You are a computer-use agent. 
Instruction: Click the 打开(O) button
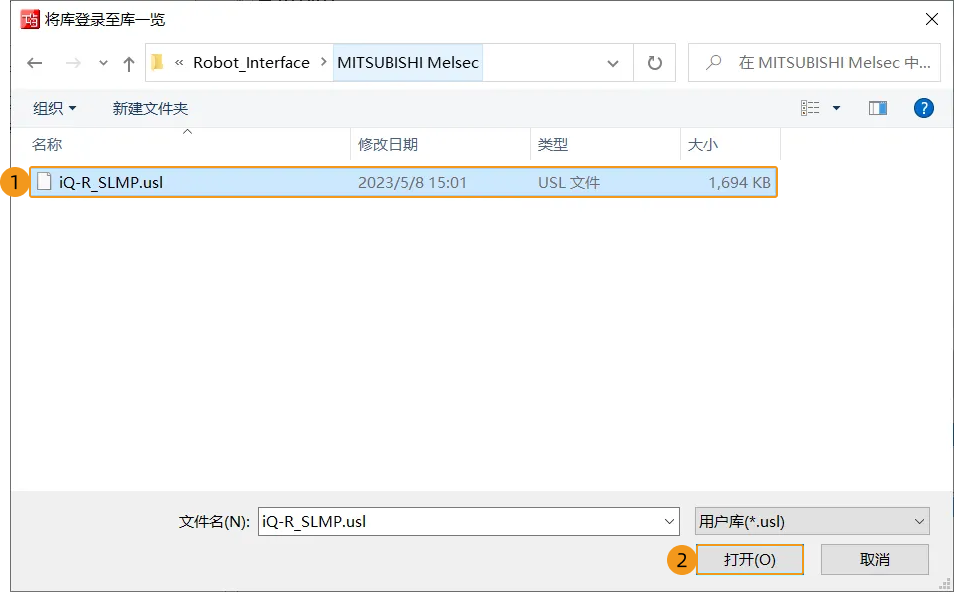750,559
